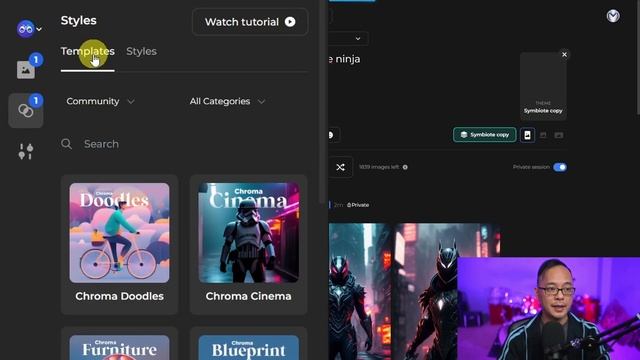Switch to the Templates tab
This screenshot has width=640, height=360.
tap(87, 51)
